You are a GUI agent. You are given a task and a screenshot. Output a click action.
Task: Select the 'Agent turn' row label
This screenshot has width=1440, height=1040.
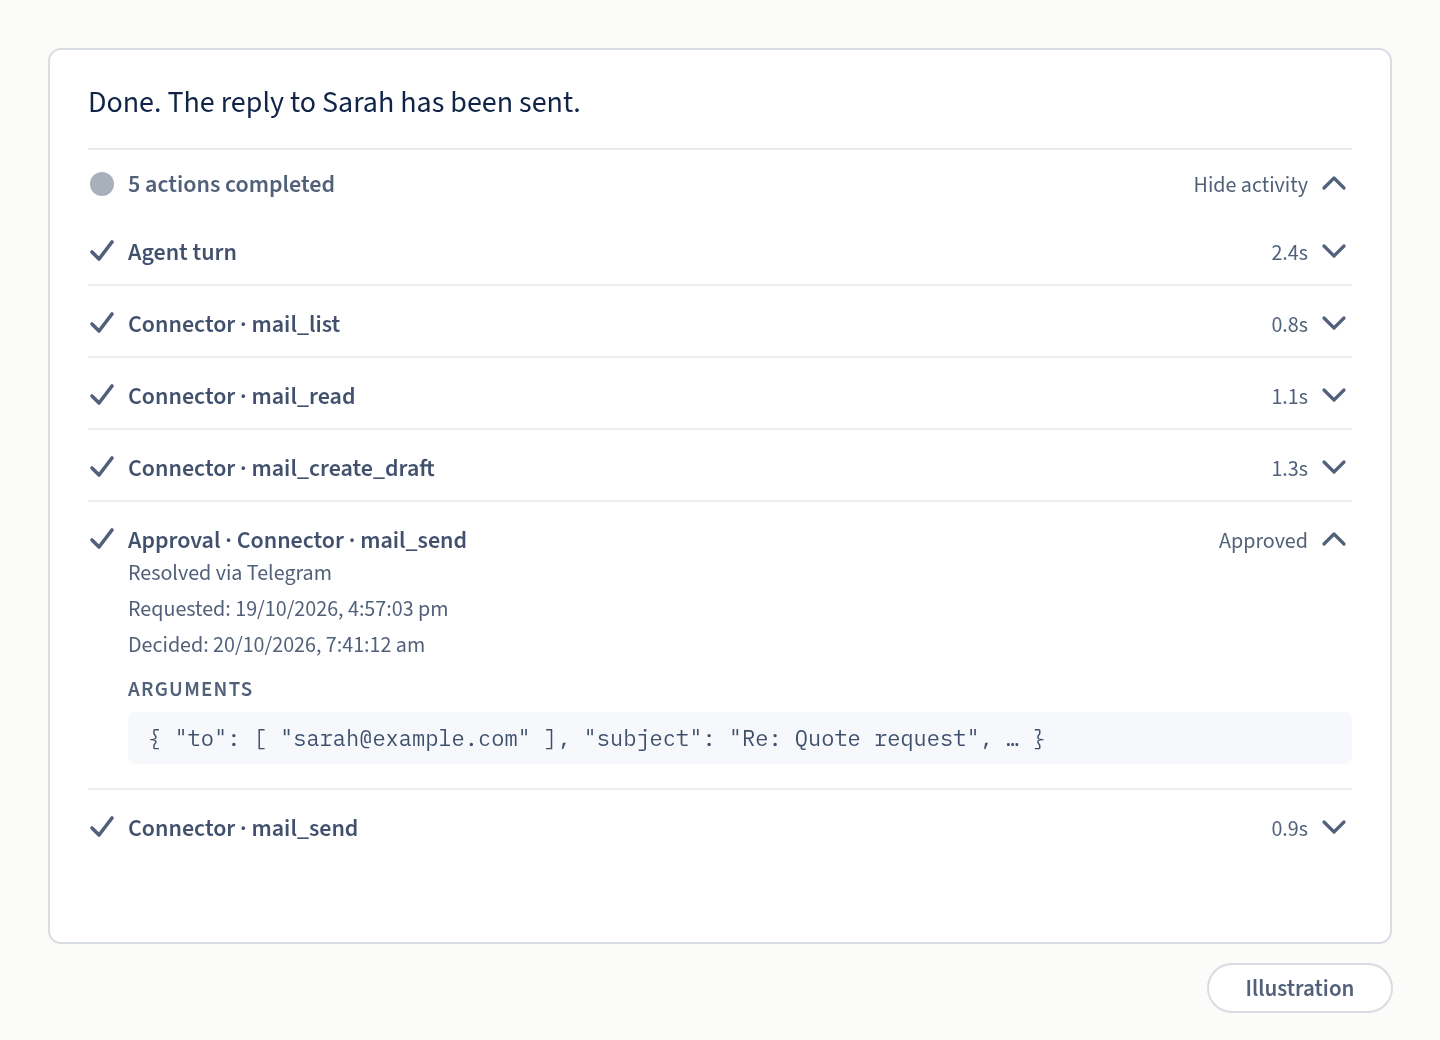tap(182, 252)
